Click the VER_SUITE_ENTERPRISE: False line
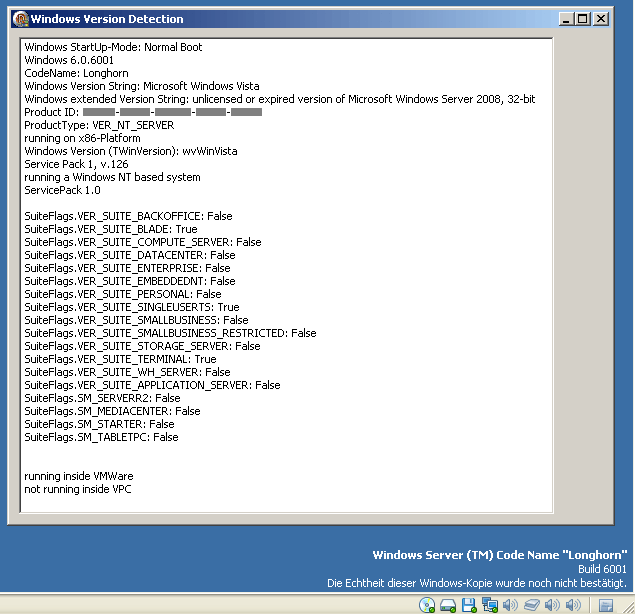The width and height of the screenshot is (635, 614). 127,268
